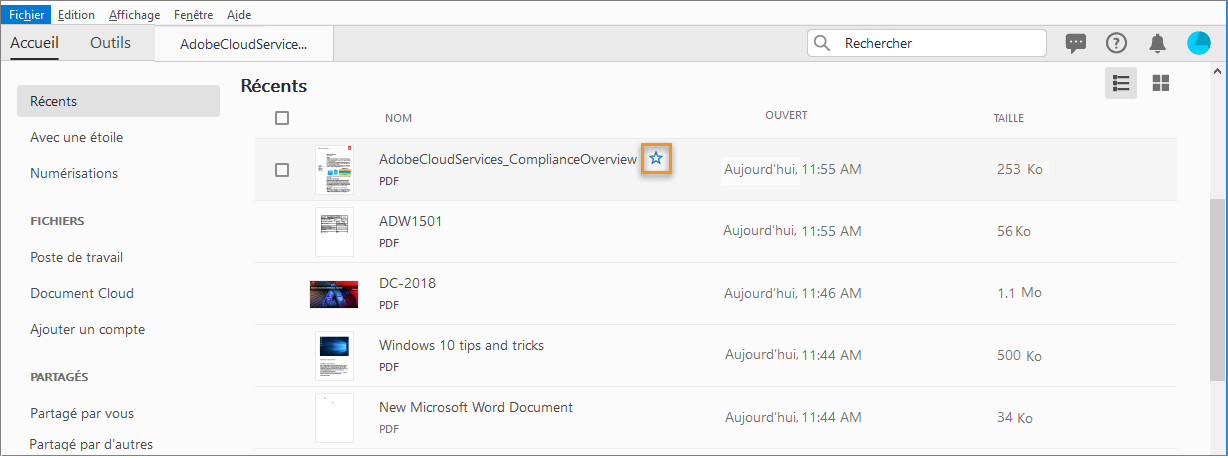Click Ajouter un compte
This screenshot has height=458, width=1228.
tap(88, 329)
